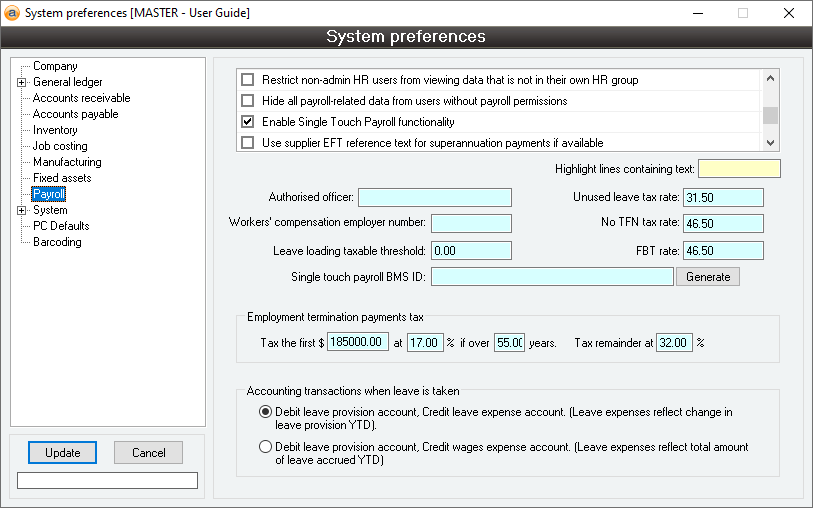Click the app icon in title bar
Screen dimensions: 813x508
(13, 13)
